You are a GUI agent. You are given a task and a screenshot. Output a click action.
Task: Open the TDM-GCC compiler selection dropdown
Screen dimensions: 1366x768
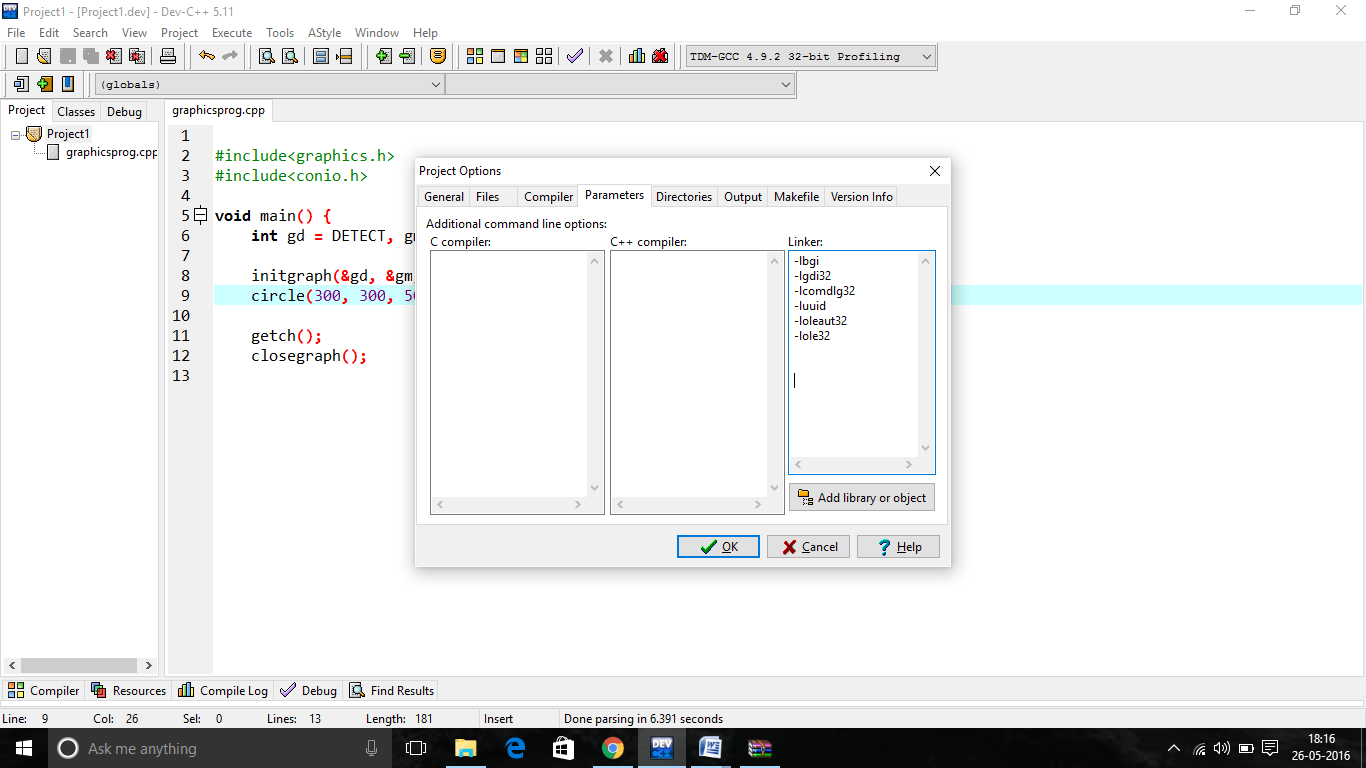926,56
